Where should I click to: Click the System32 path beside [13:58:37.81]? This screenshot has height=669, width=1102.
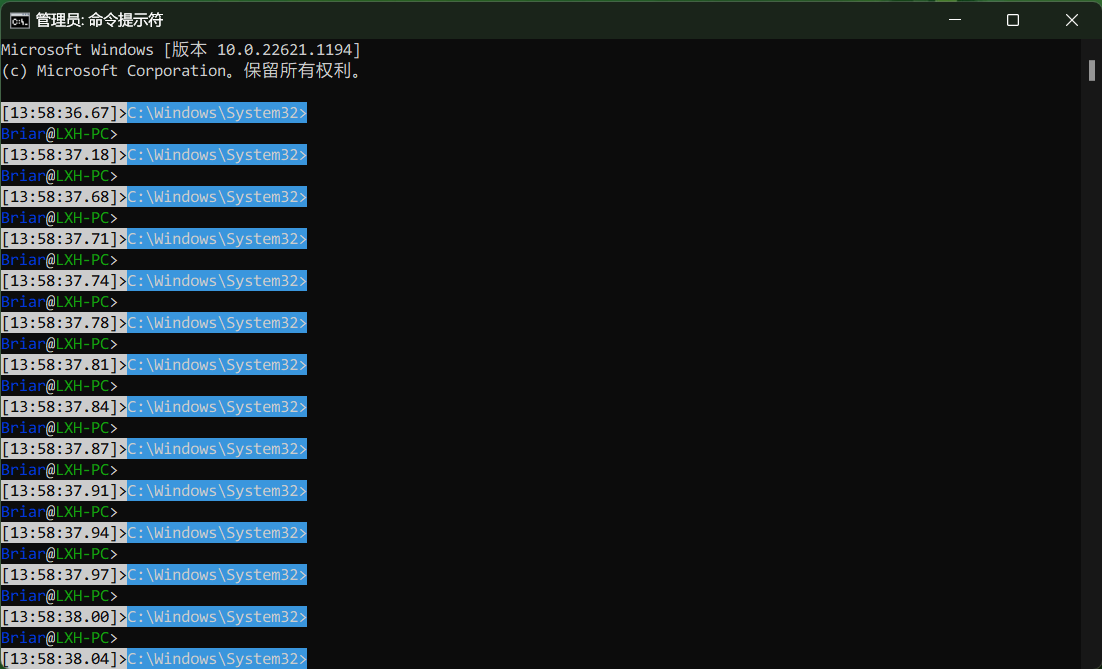click(x=217, y=365)
